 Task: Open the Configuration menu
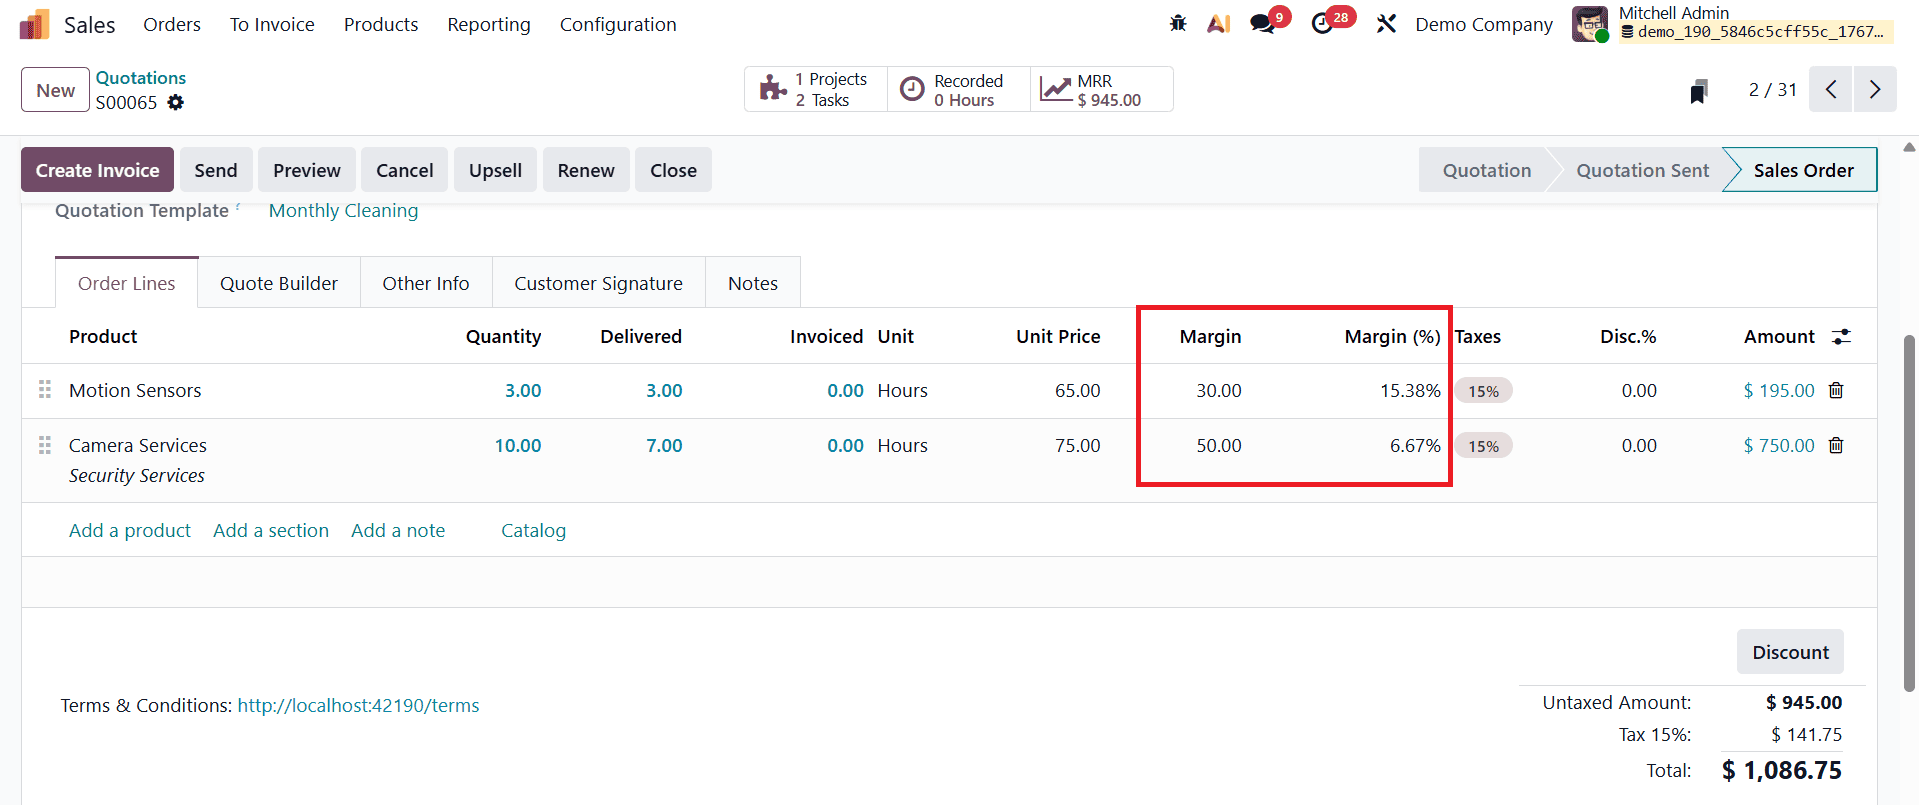tap(618, 24)
